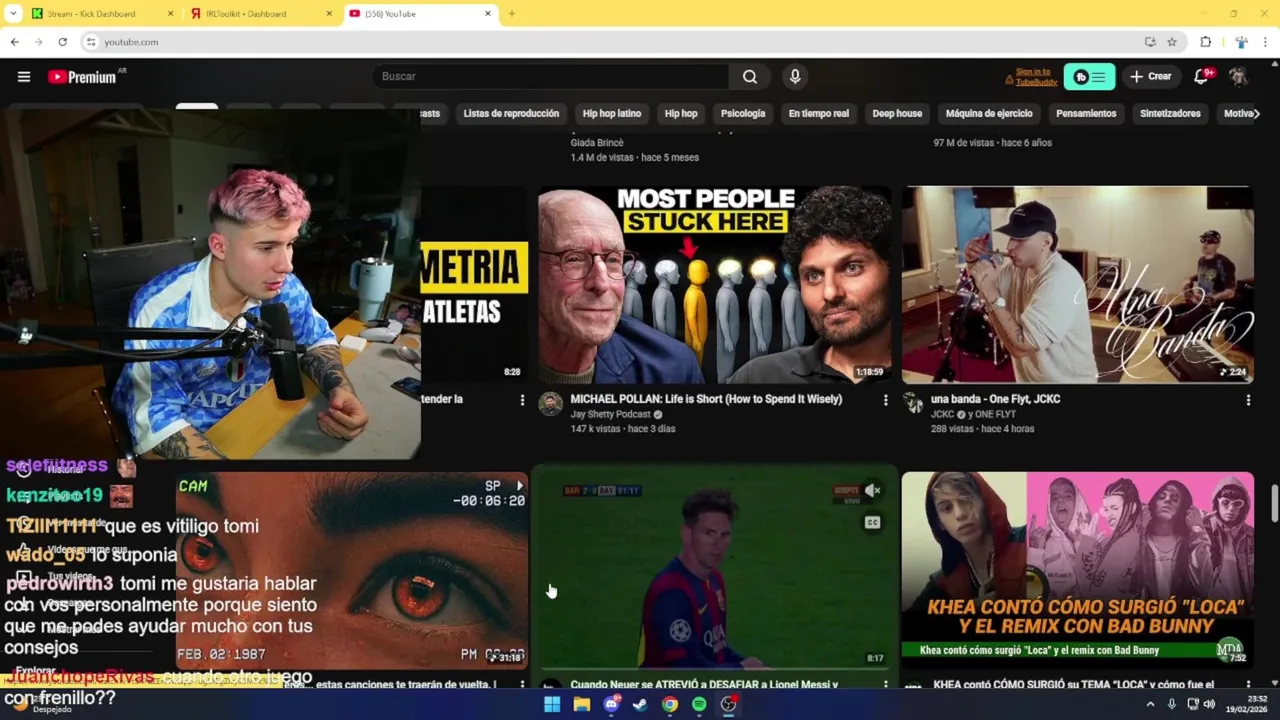Expand hidden system tray icons
Image resolution: width=1280 pixels, height=720 pixels.
tap(1150, 704)
